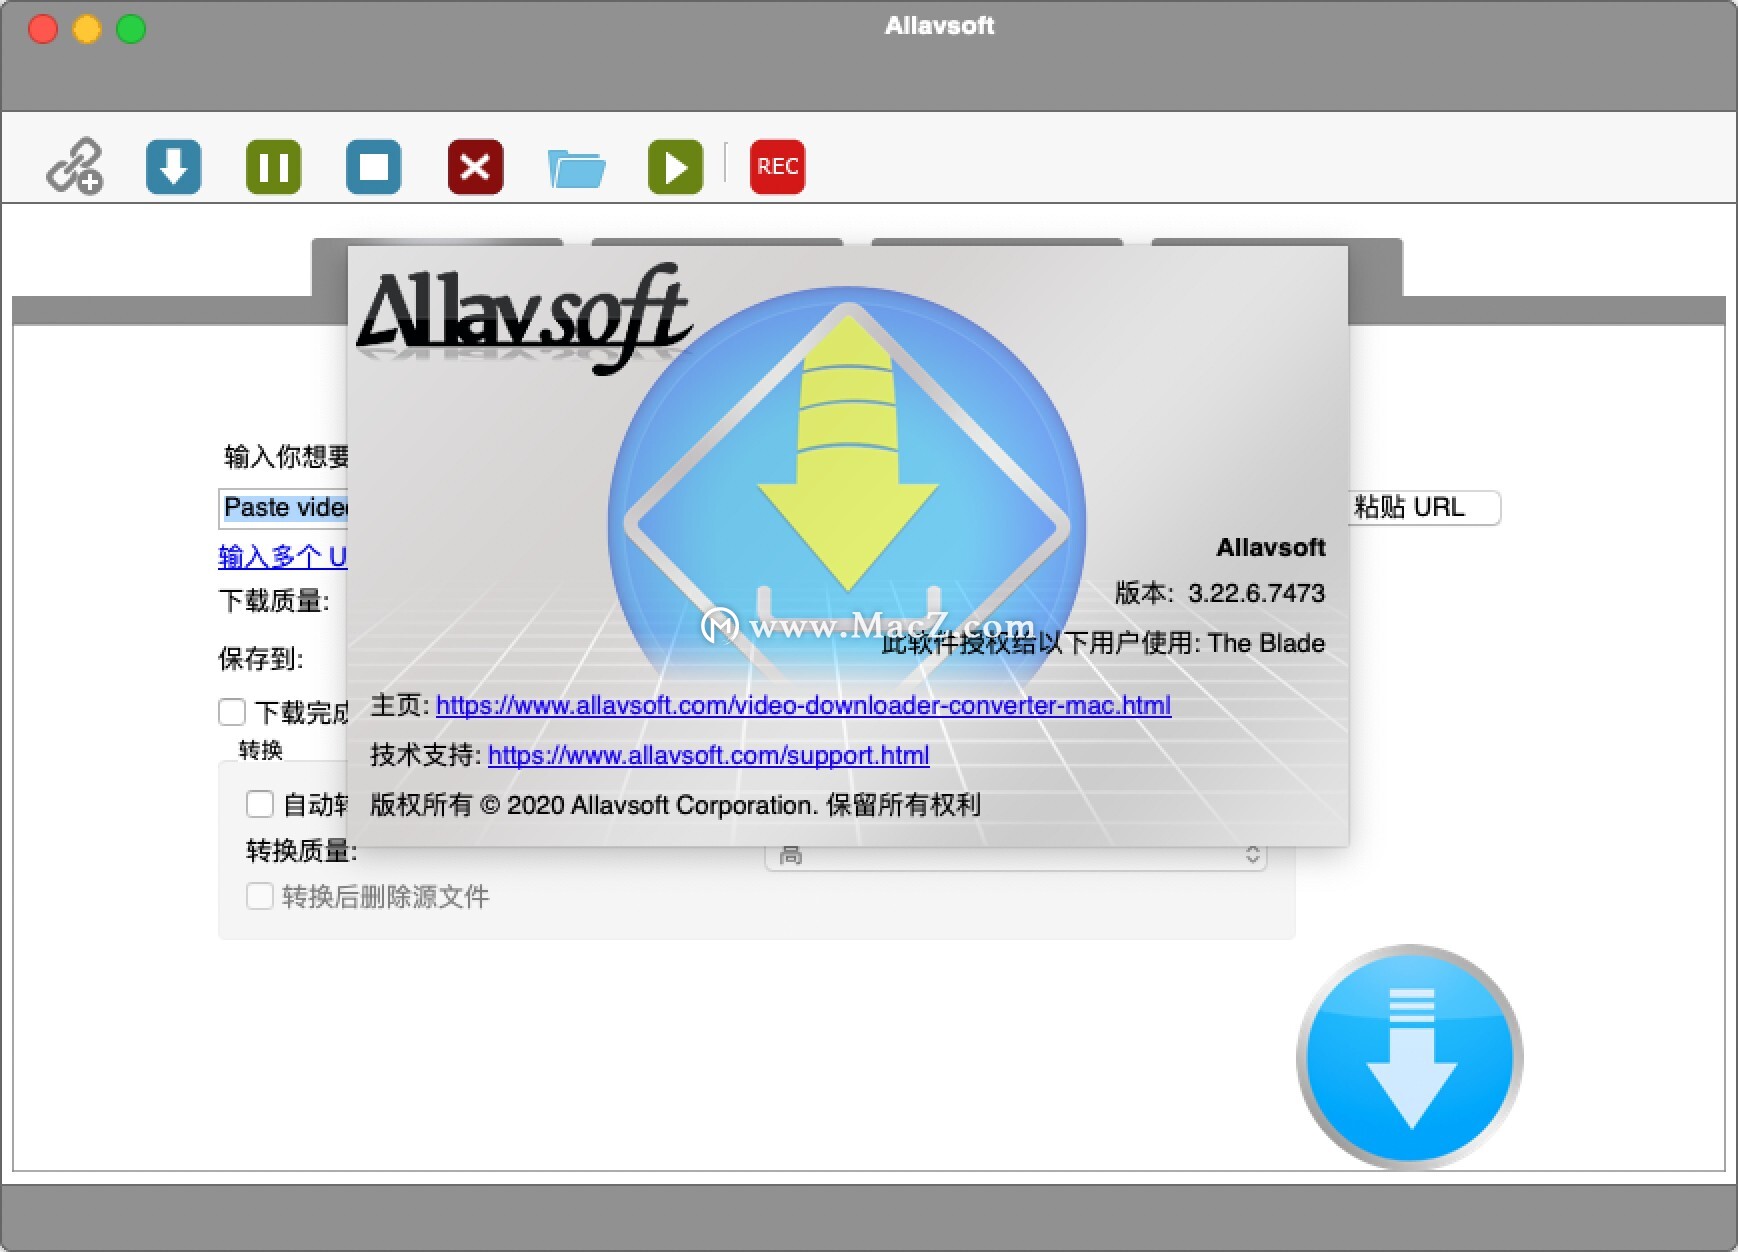Visit the allavsoft.com support link
Viewport: 1738px width, 1252px height.
708,757
